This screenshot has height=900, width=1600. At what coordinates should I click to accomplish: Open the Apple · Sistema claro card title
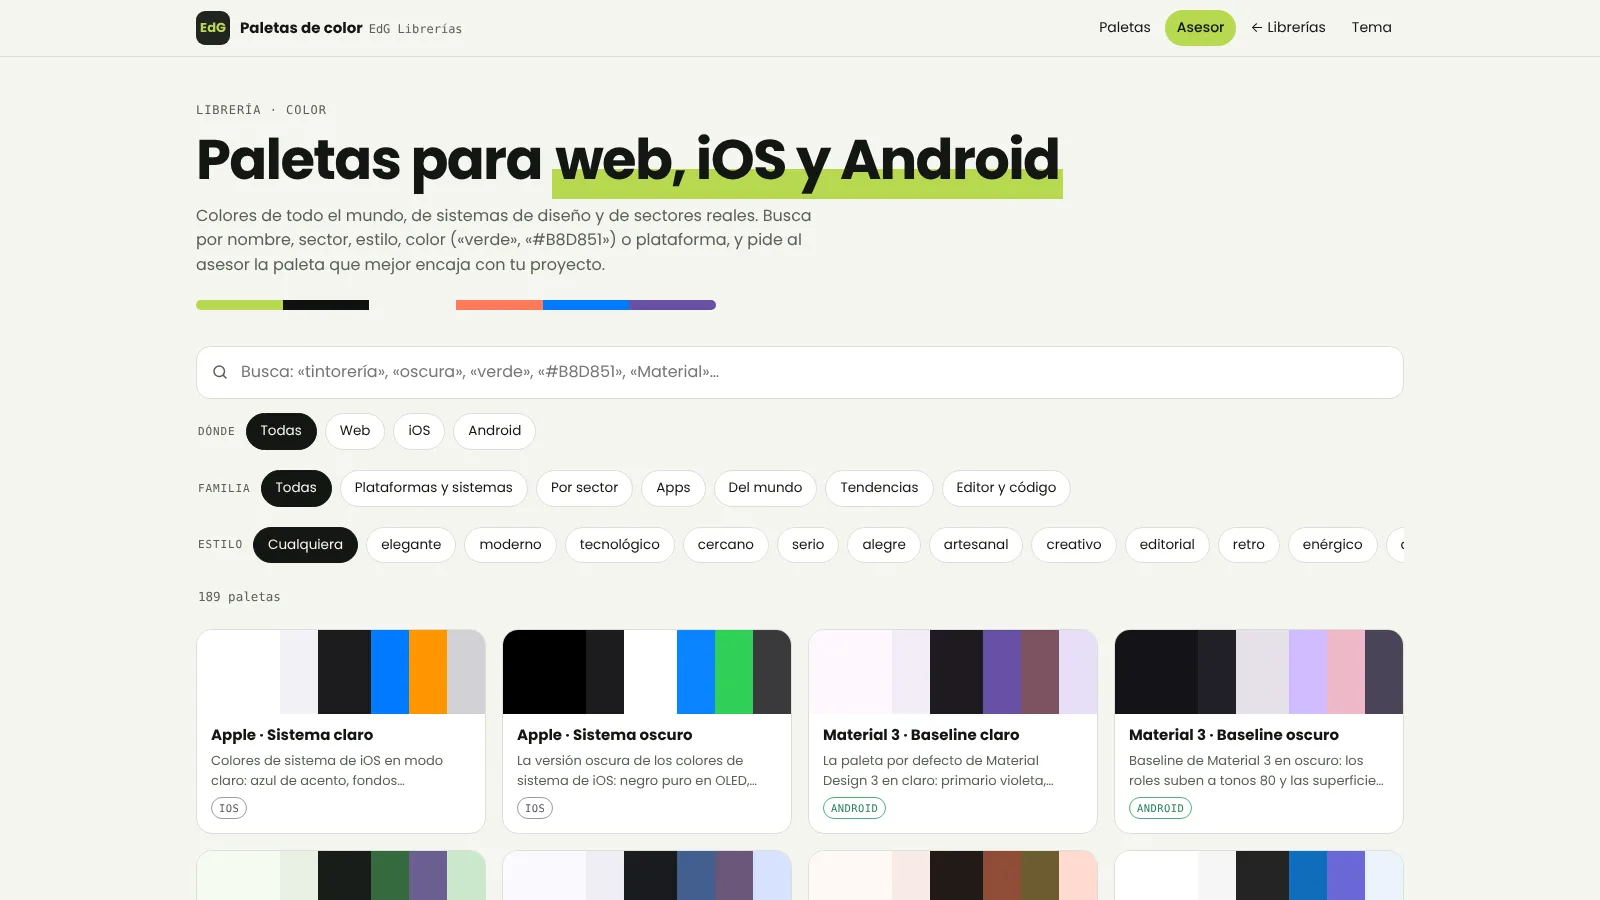pyautogui.click(x=292, y=735)
